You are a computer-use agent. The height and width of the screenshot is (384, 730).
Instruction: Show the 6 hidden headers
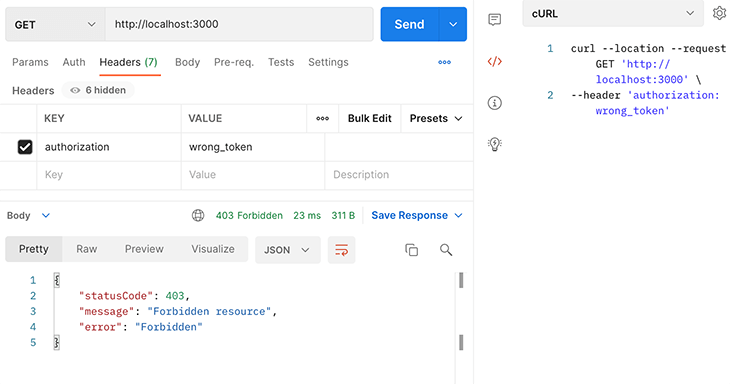click(x=98, y=90)
